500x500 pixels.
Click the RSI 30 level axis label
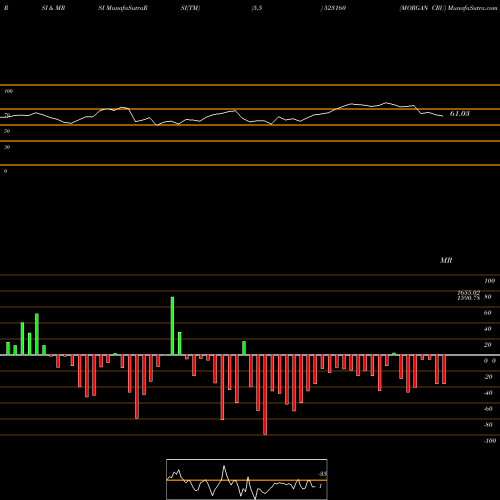7,147
